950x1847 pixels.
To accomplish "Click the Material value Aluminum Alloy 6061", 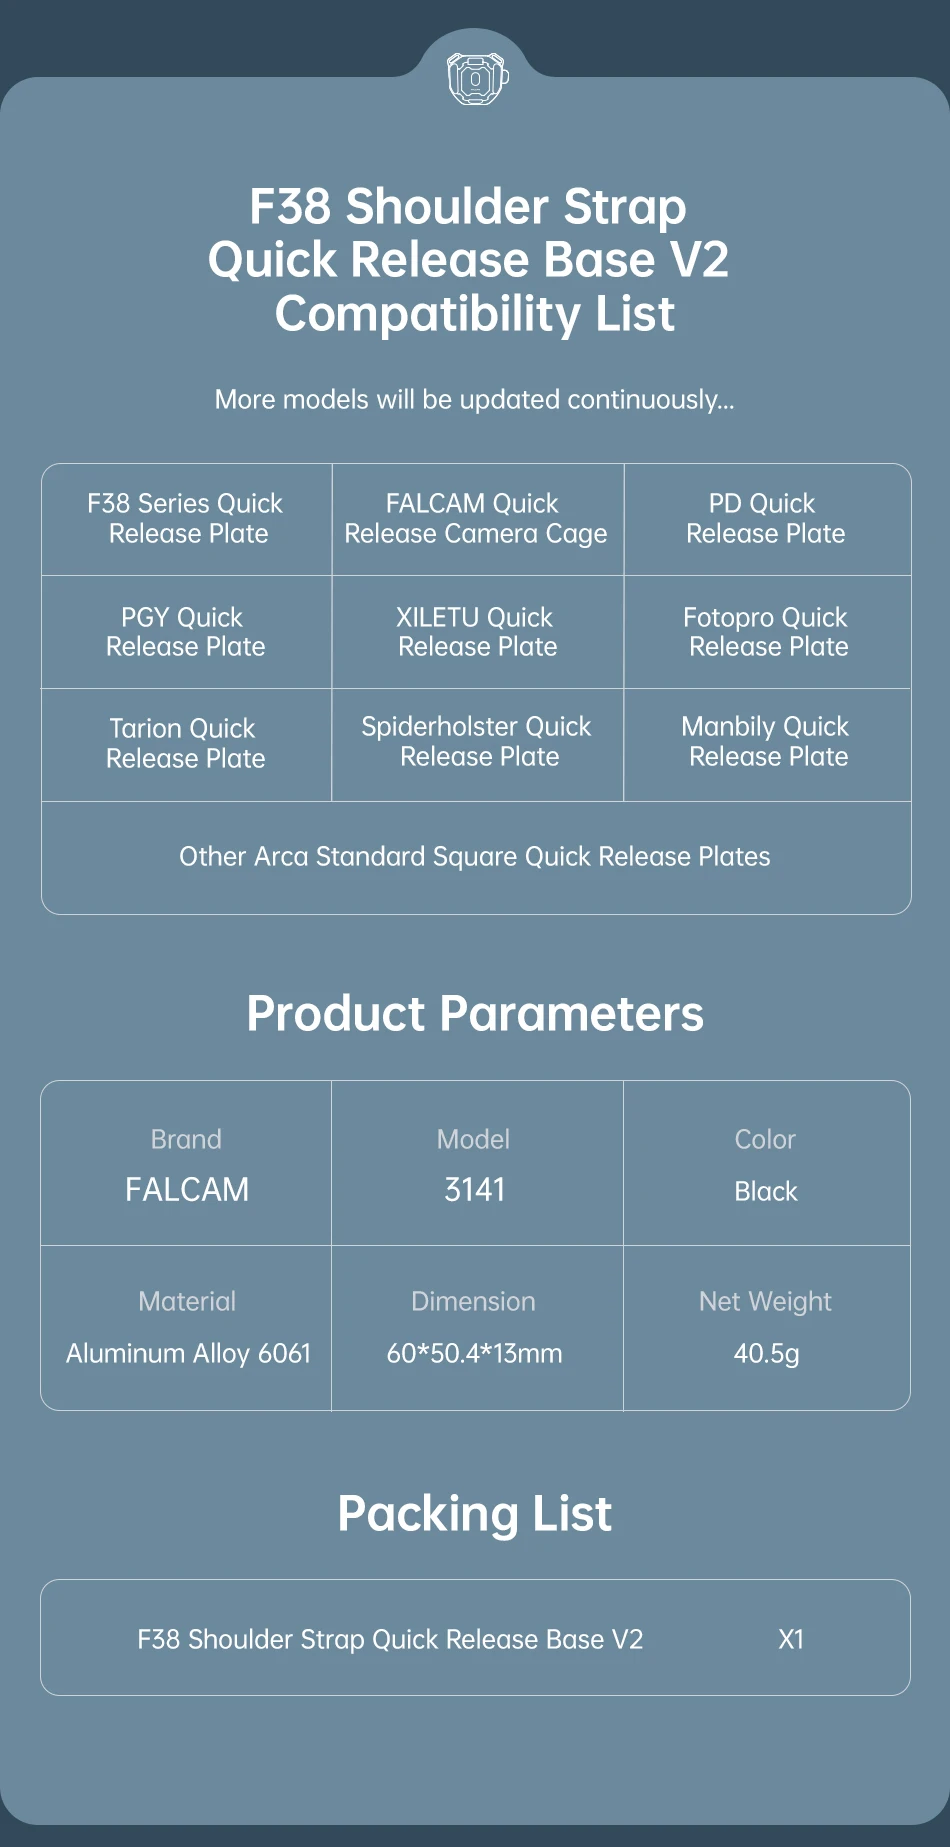I will 188,1354.
